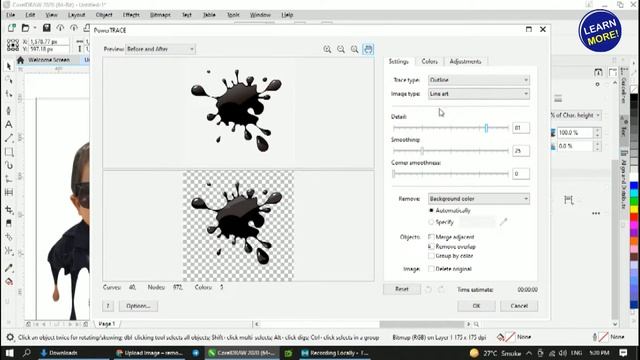Click the Learn More badge
Image resolution: width=640 pixels, height=360 pixels.
(x=600, y=31)
